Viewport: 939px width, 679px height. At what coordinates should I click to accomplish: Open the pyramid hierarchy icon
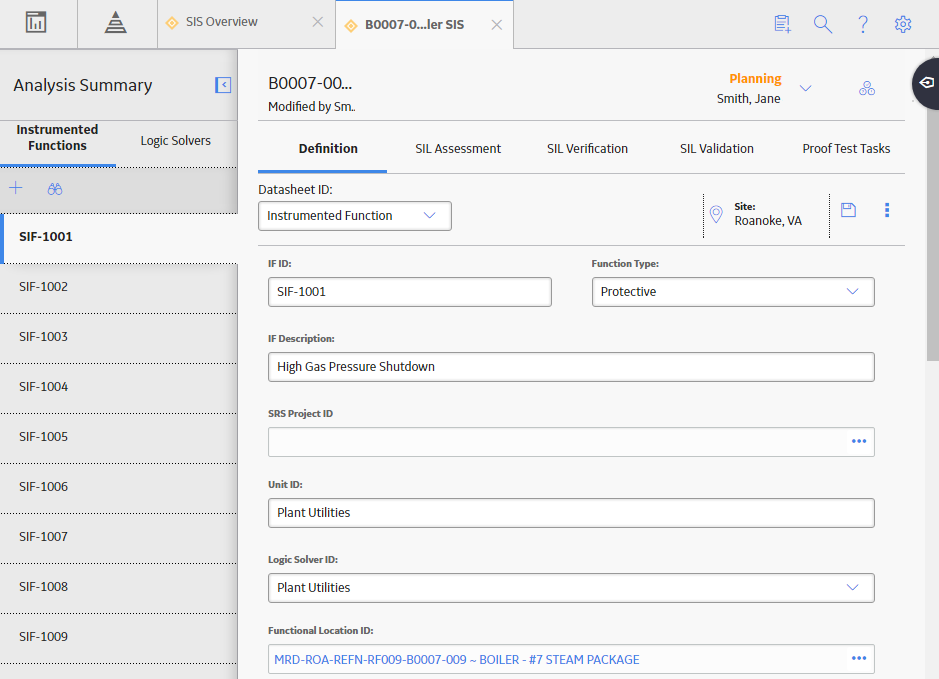pyautogui.click(x=116, y=23)
